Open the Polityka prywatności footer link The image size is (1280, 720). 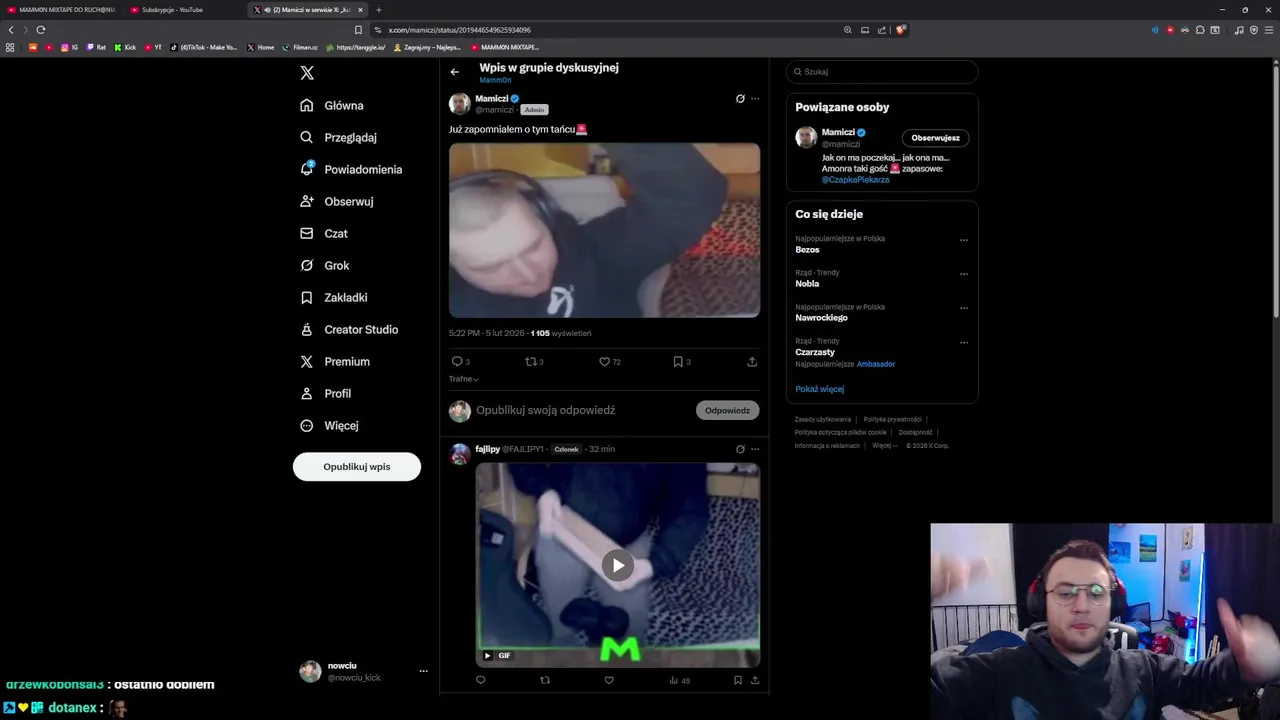pos(892,419)
